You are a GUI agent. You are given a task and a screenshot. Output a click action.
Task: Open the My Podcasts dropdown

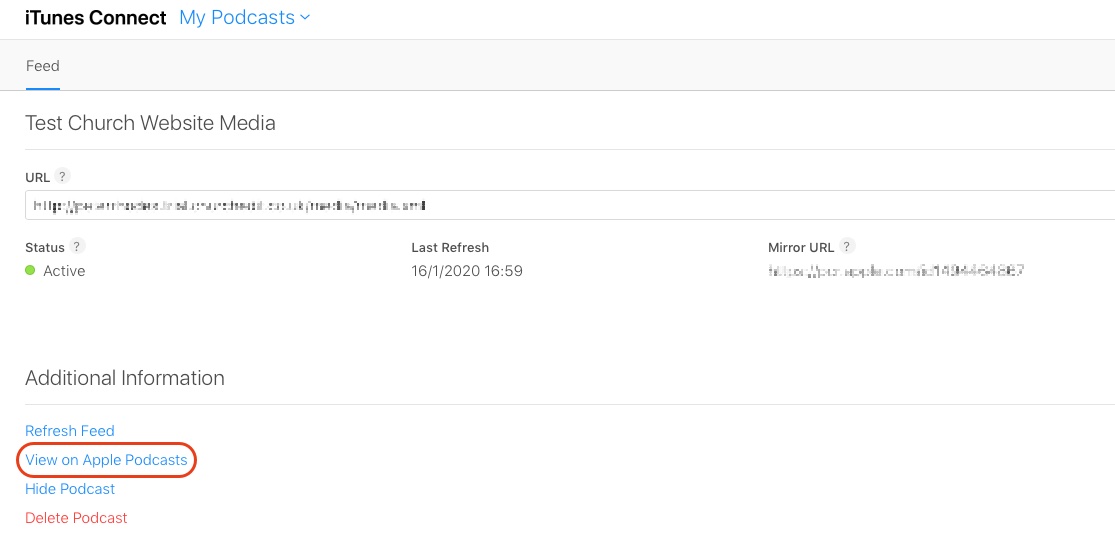(x=245, y=18)
